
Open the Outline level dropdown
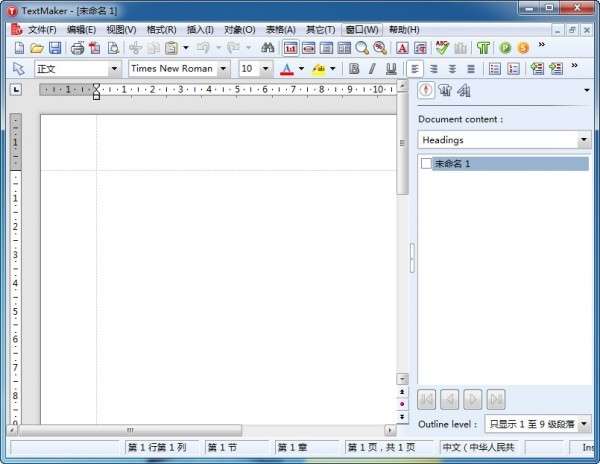(x=584, y=425)
